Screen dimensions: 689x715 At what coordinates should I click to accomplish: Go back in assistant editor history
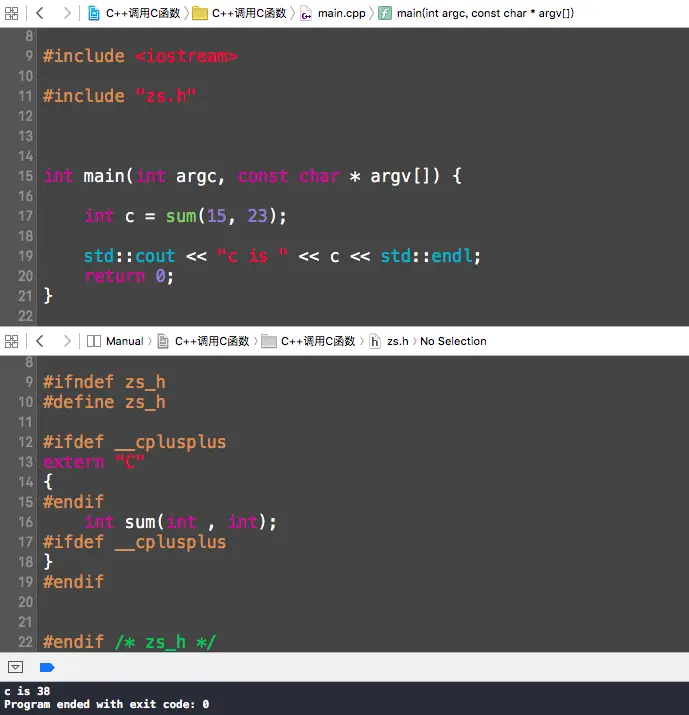tap(40, 341)
